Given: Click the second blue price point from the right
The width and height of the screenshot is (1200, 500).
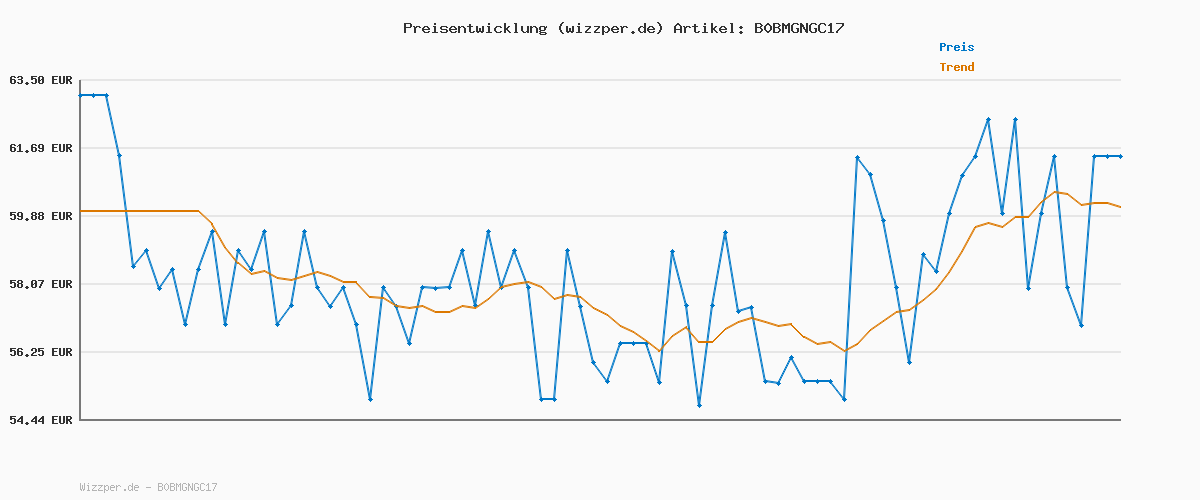Looking at the screenshot, I should 1107,156.
